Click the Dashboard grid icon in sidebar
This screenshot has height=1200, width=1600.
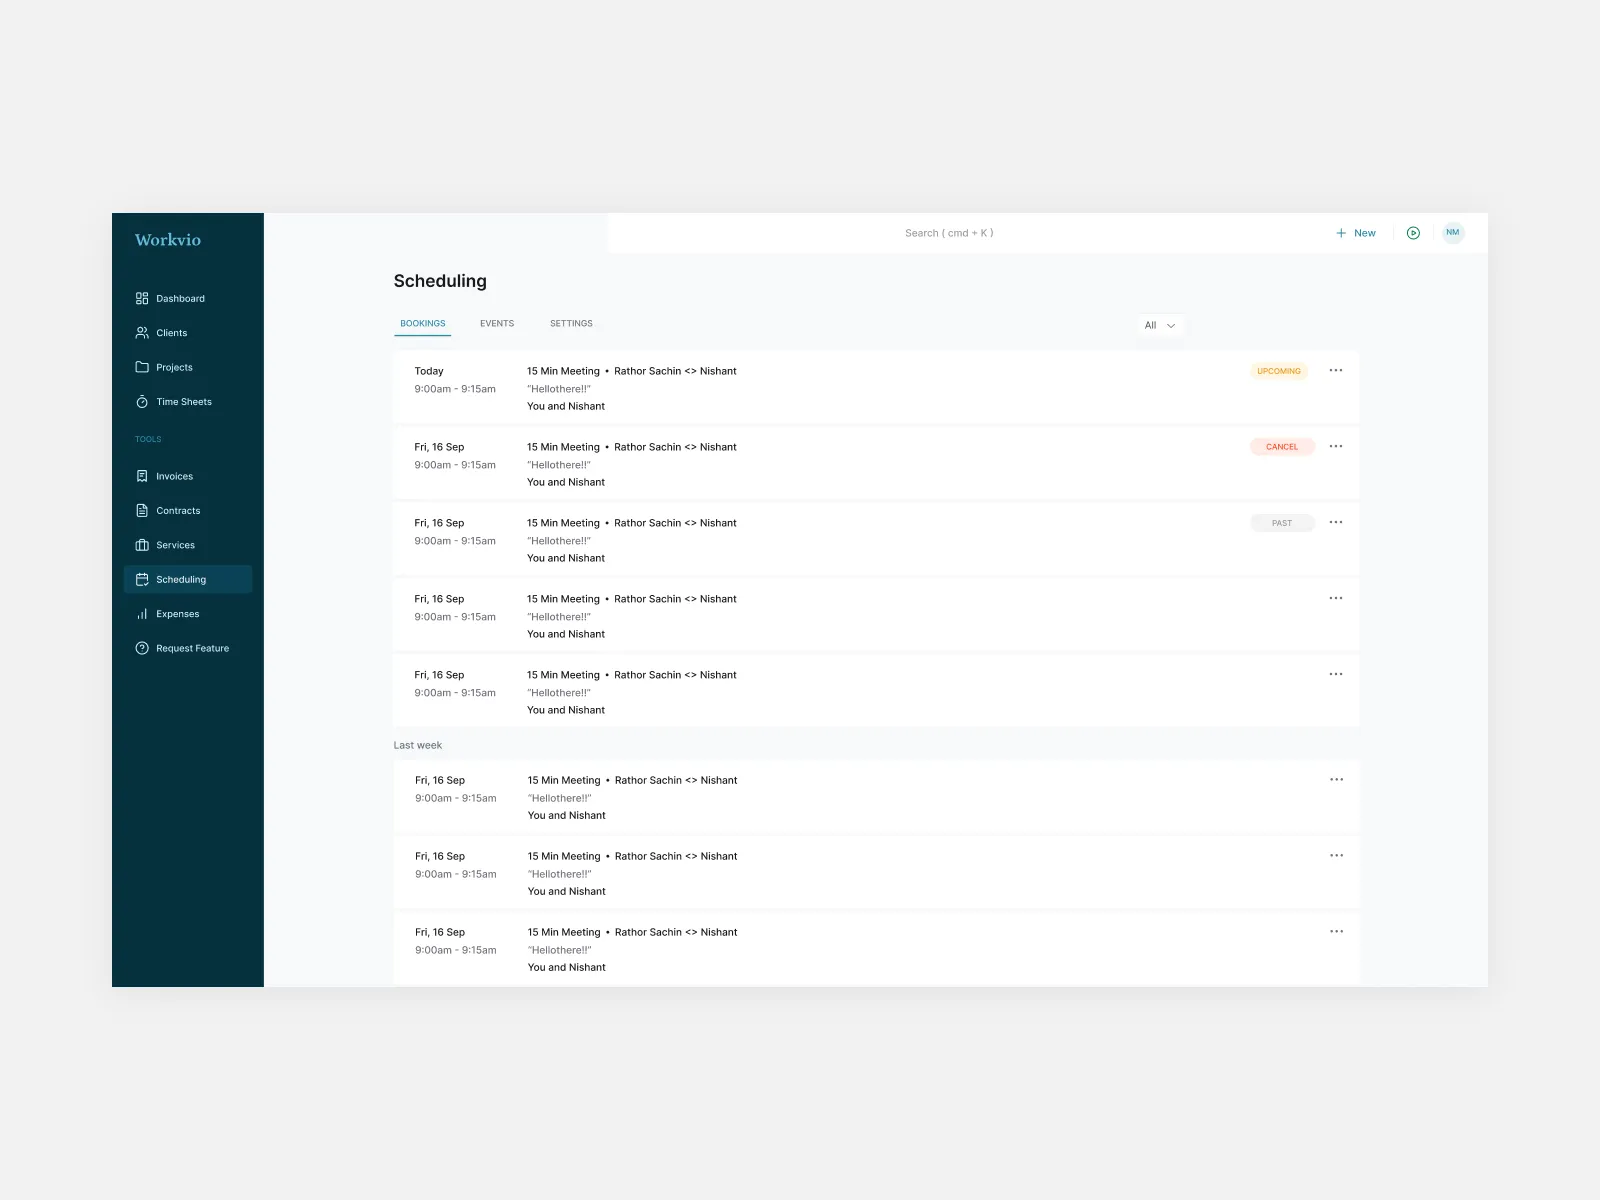point(142,298)
